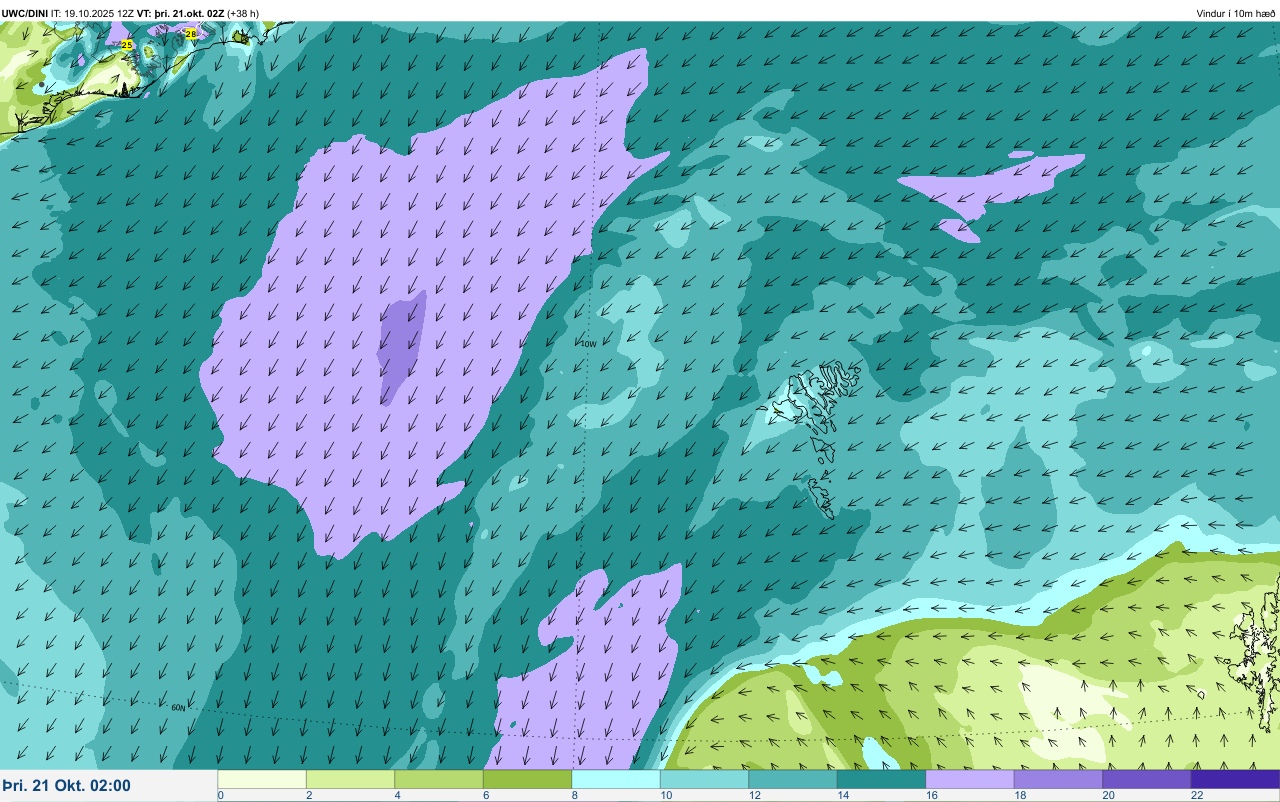Select the 0–2 pale yellow legend swatch
The width and height of the screenshot is (1280, 802).
pos(262,779)
